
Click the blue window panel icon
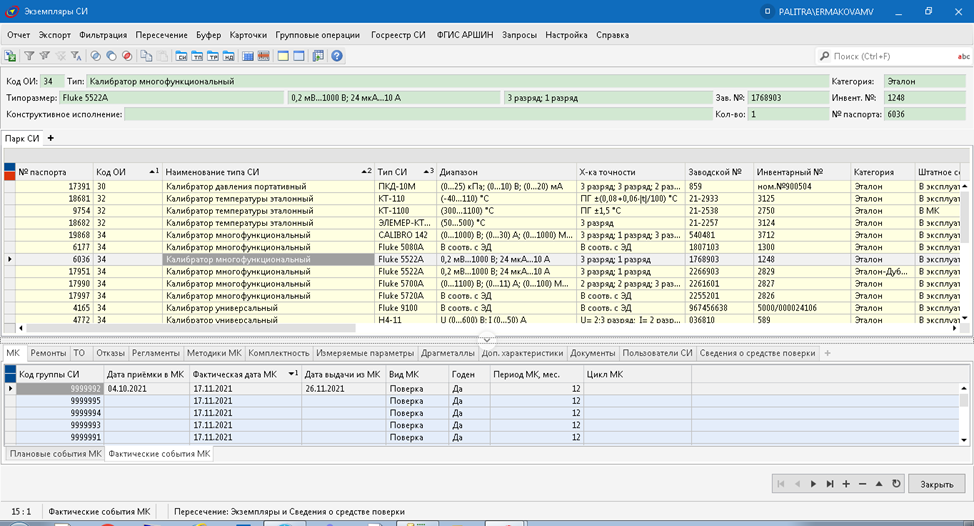pyautogui.click(x=299, y=56)
